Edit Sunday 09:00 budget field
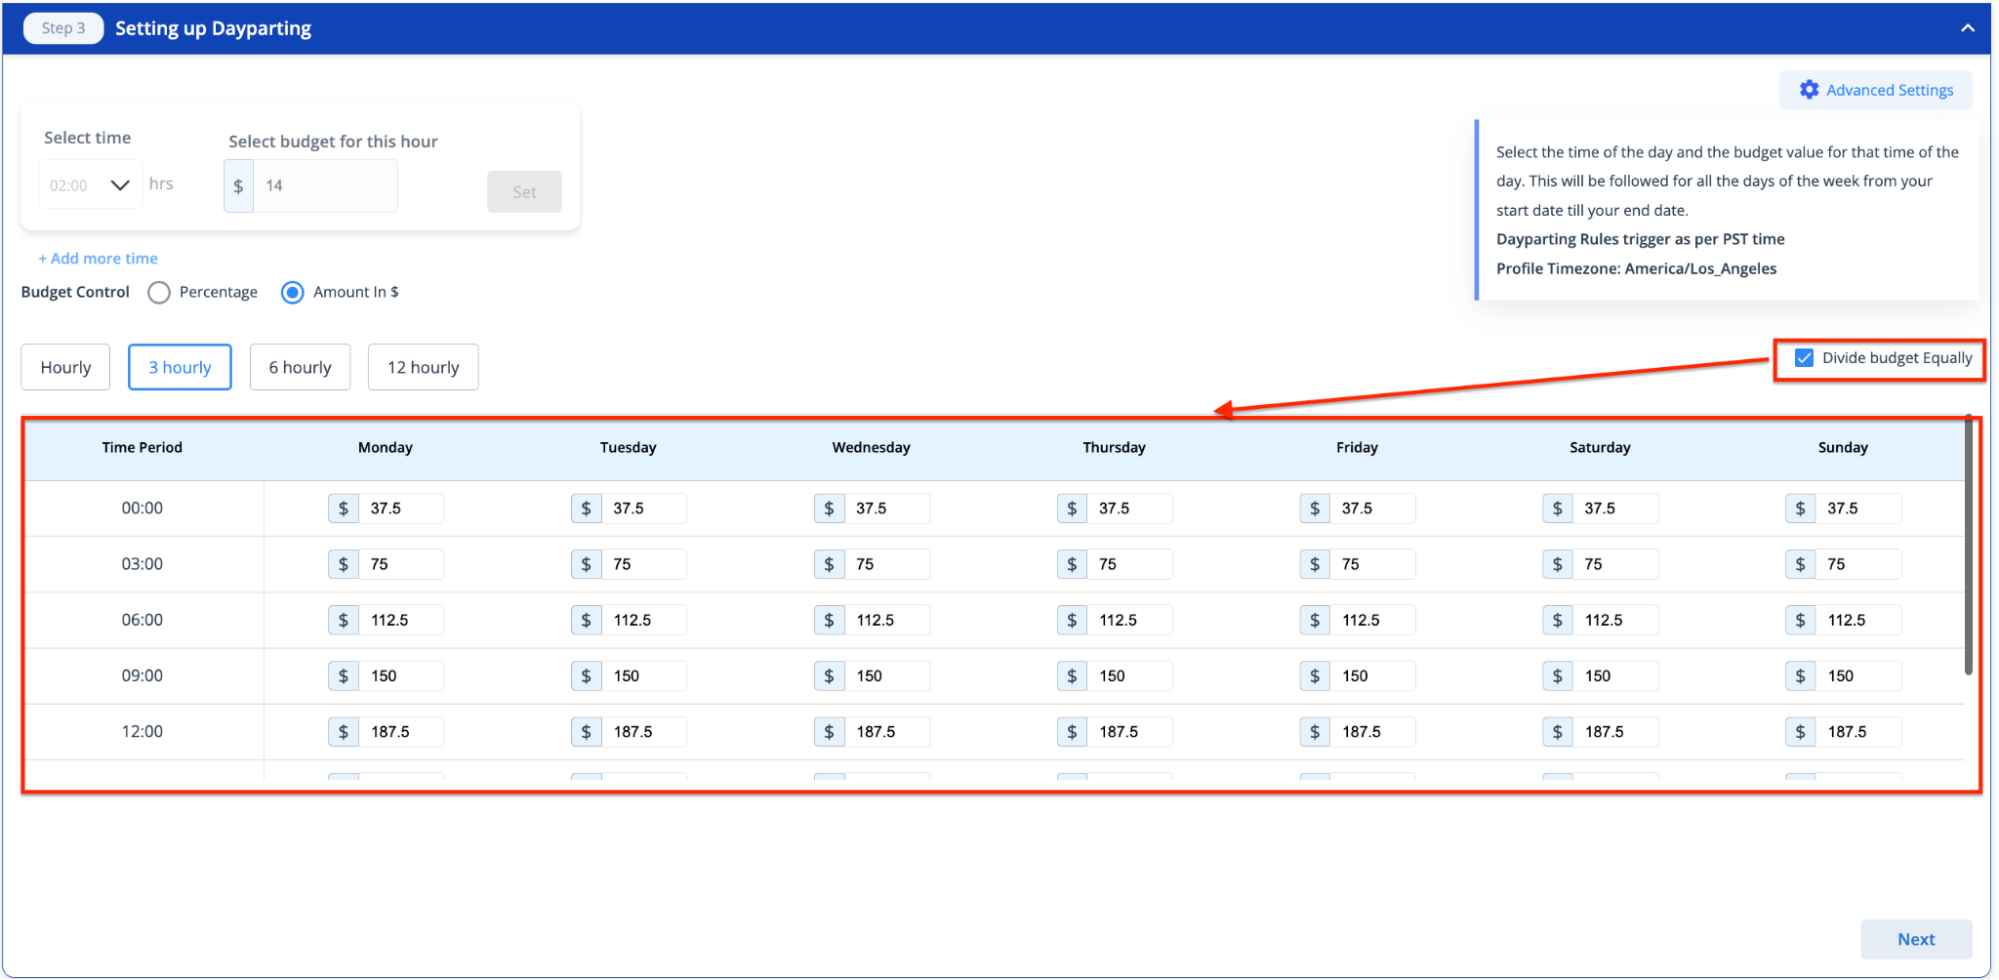The height and width of the screenshot is (980, 1999). tap(1859, 676)
